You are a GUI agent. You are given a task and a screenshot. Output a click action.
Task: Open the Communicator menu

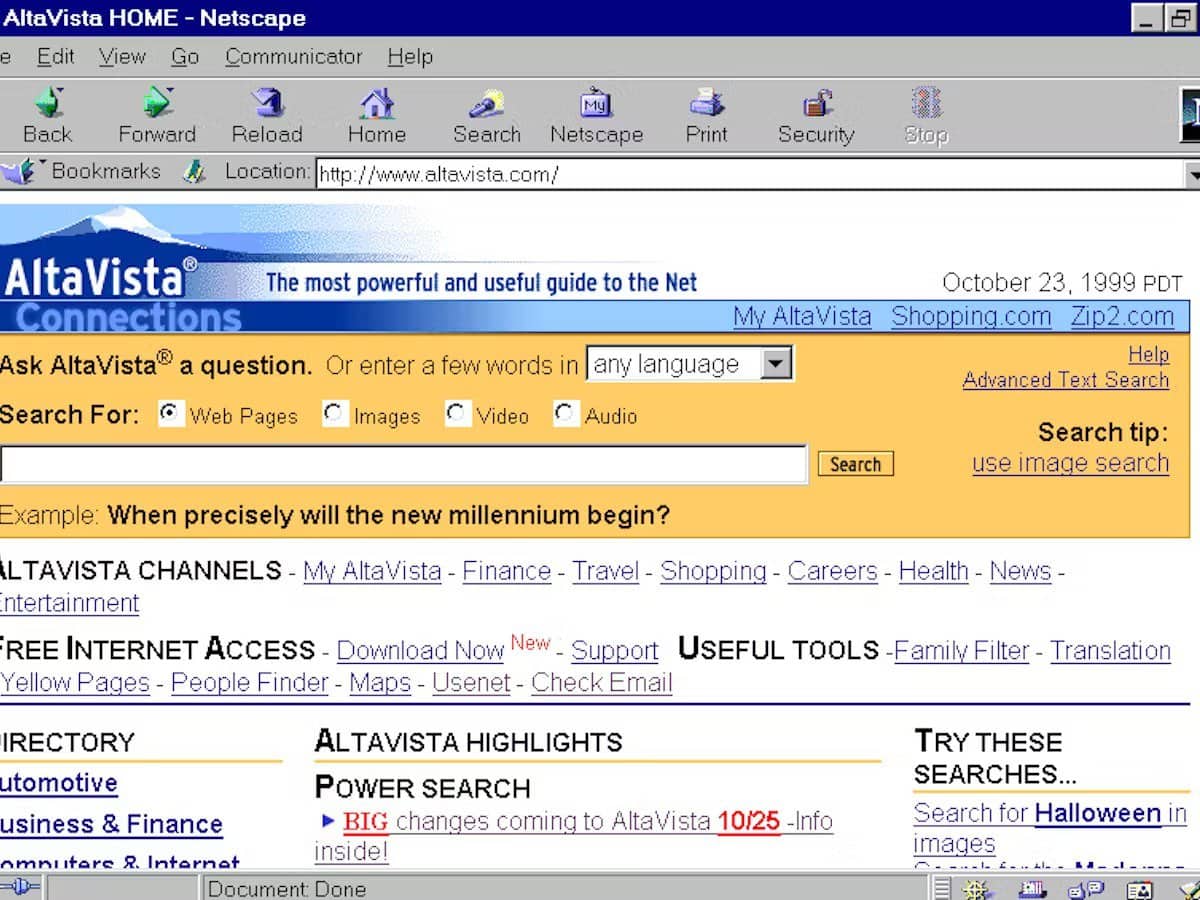coord(294,57)
